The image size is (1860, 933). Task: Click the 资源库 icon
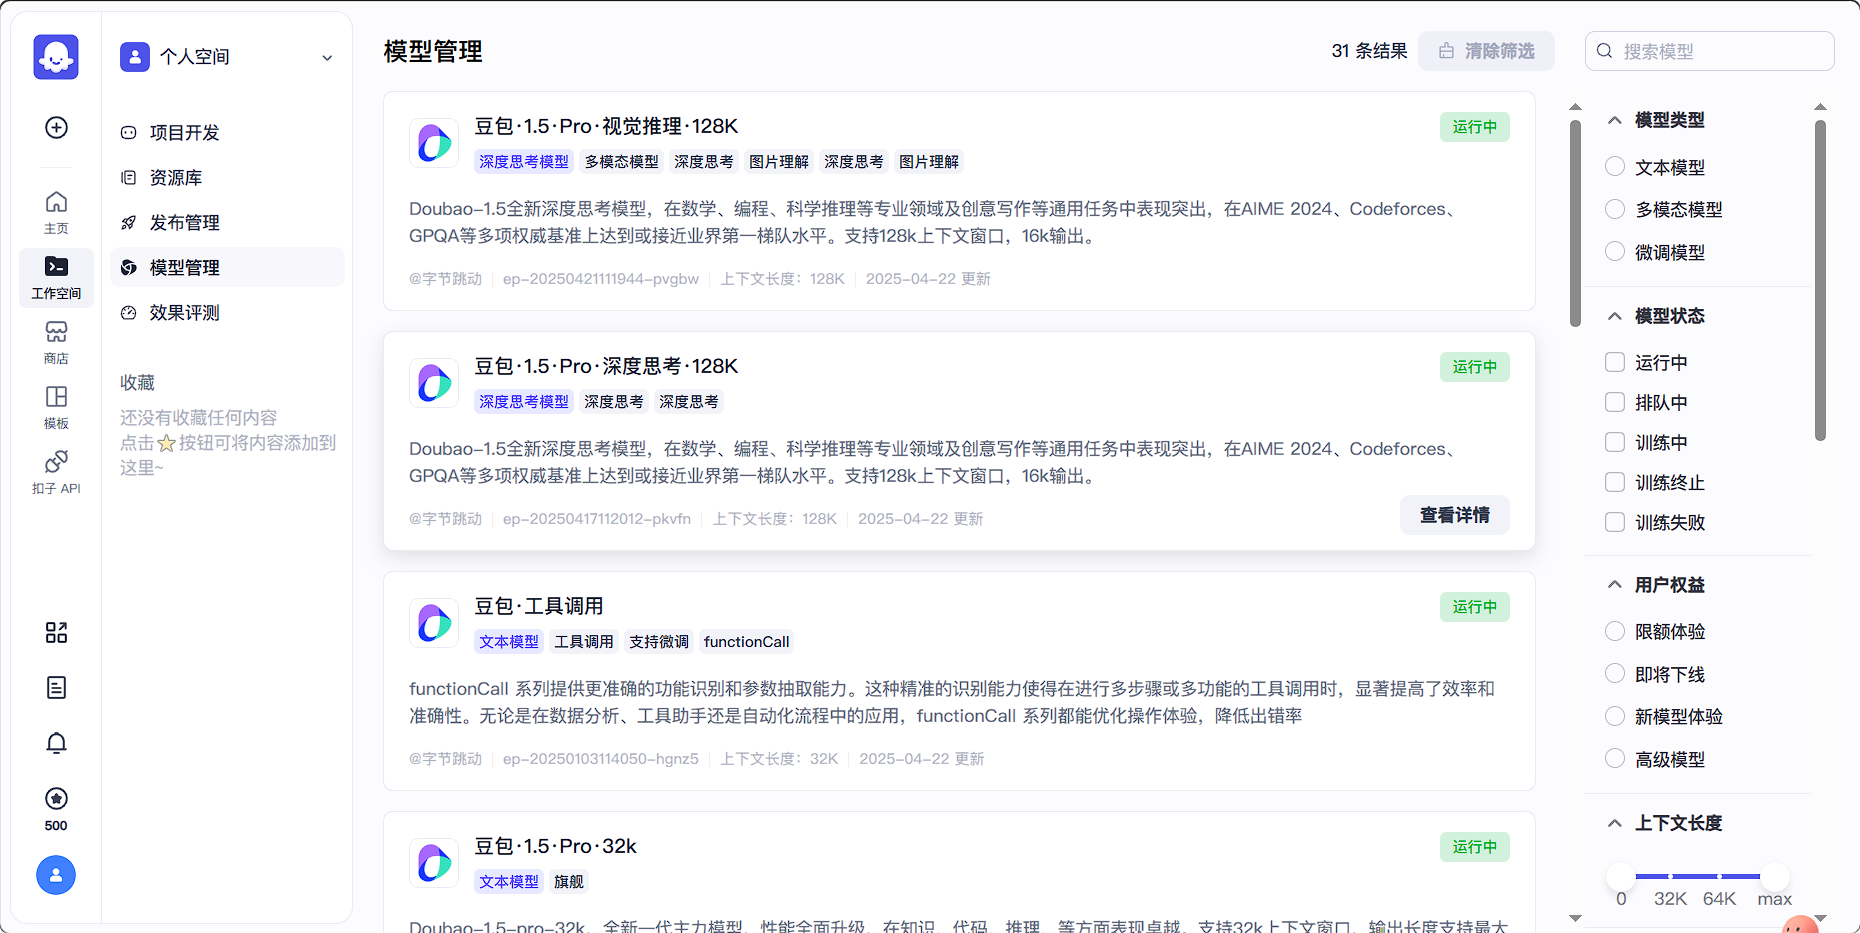(x=128, y=177)
